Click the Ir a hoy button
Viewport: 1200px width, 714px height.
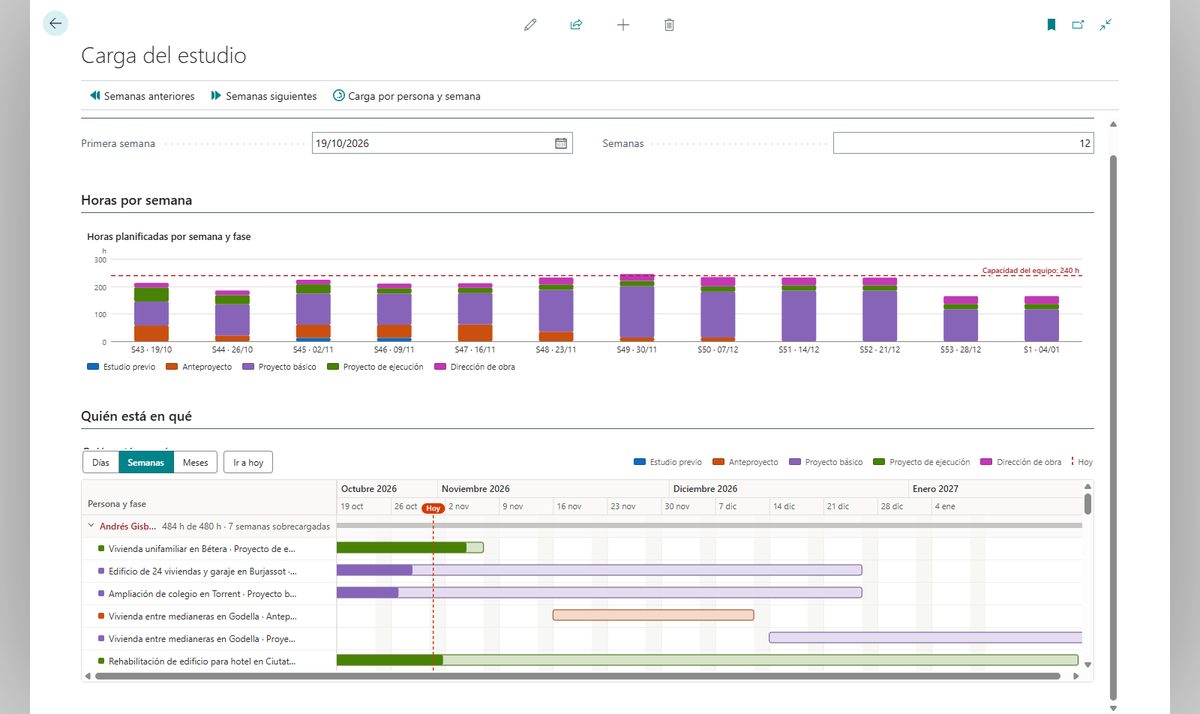[248, 462]
